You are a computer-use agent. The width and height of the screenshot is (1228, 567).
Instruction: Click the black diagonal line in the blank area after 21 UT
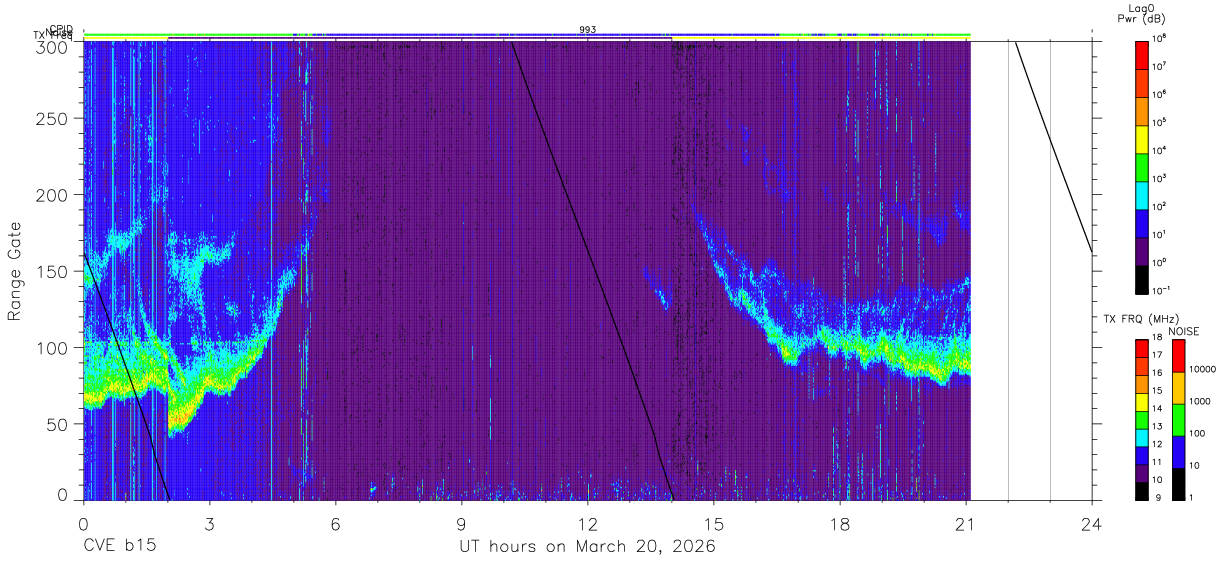[x=1053, y=145]
